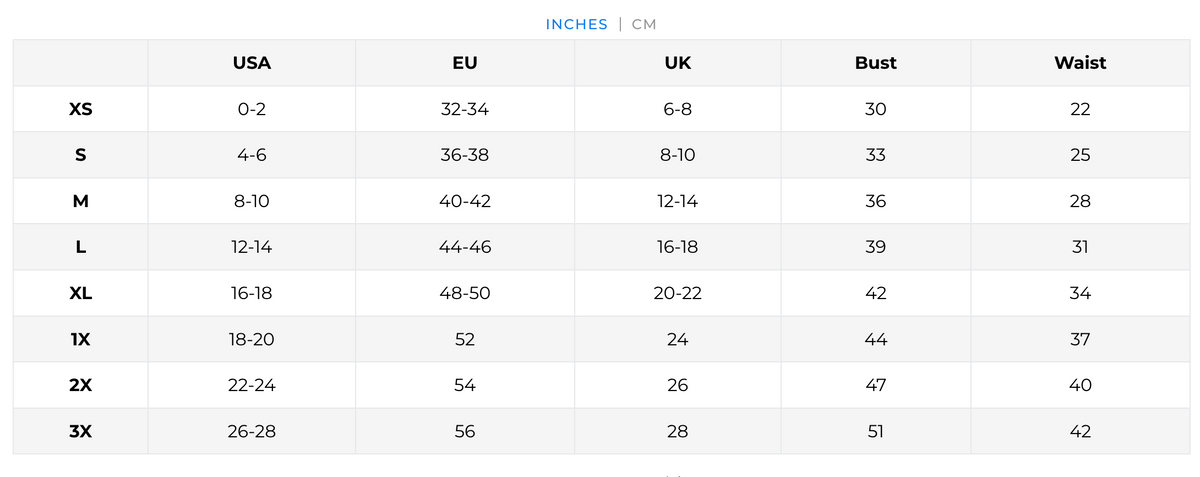
Task: Select the INCHES unit option
Action: point(576,24)
